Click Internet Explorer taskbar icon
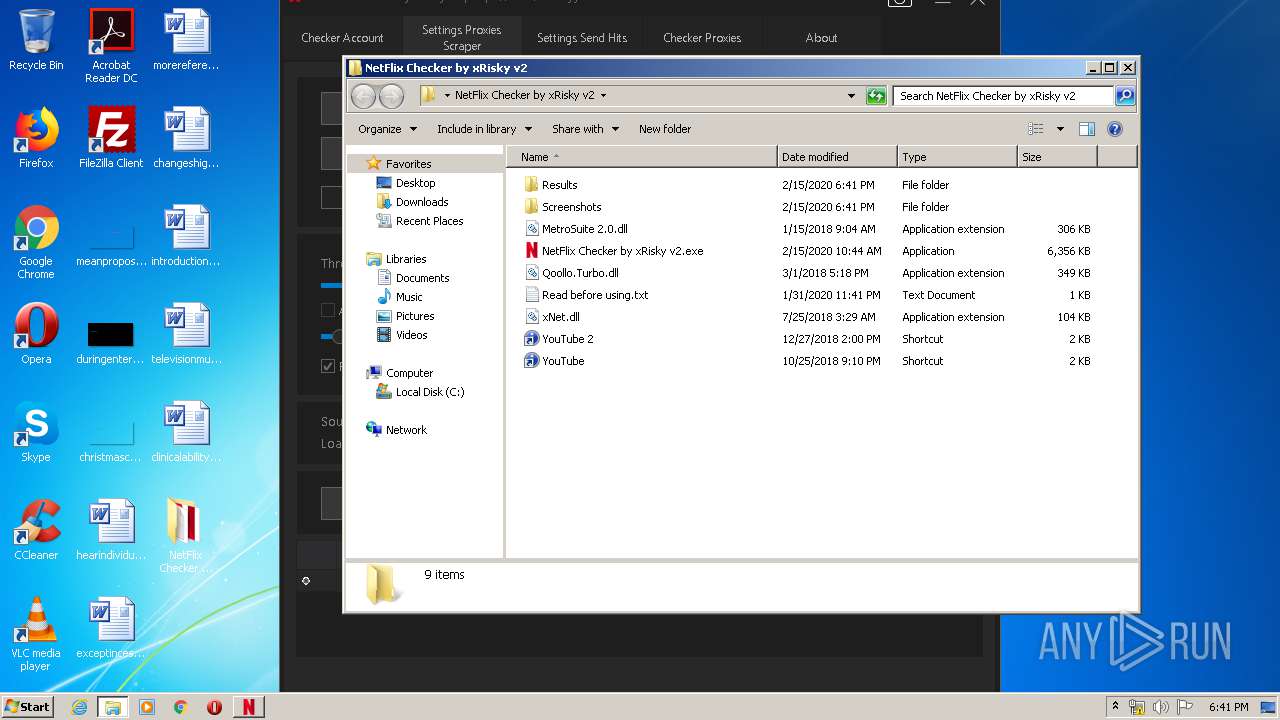1280x720 pixels. coord(79,707)
